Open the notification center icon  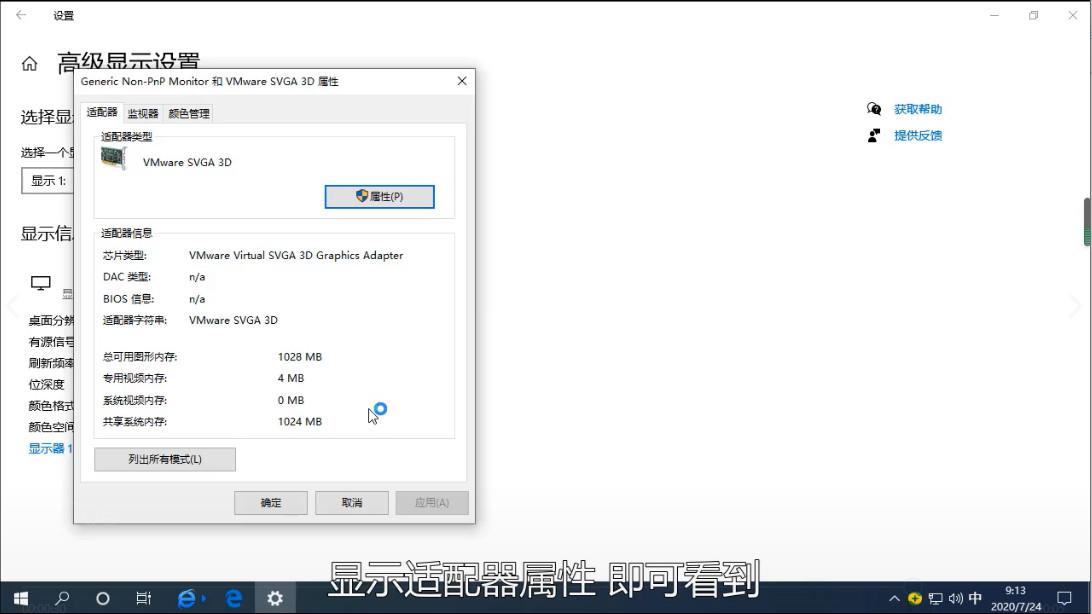(x=1064, y=598)
